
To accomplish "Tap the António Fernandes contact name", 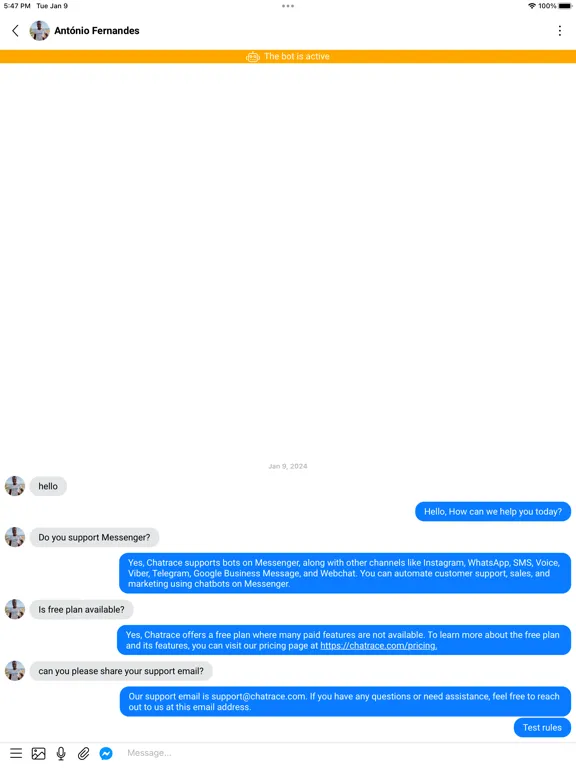I will click(97, 30).
